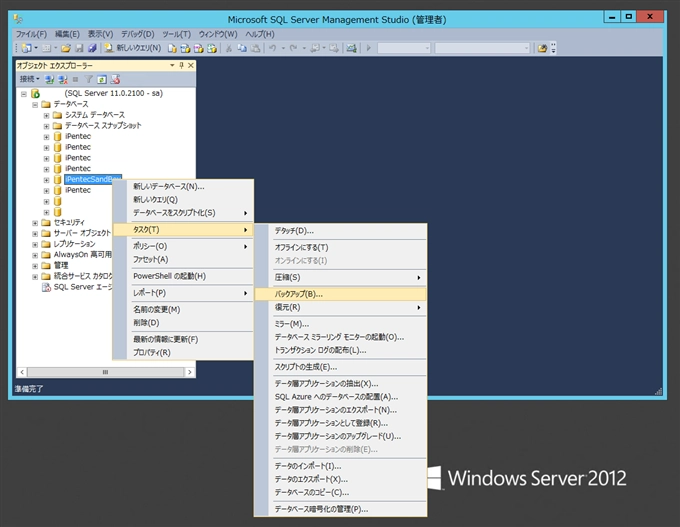Click プロパティ(R) in the context menu
680x527 pixels.
click(x=152, y=352)
